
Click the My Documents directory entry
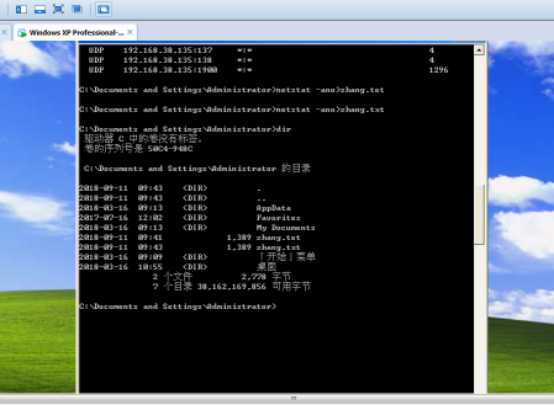point(197,228)
